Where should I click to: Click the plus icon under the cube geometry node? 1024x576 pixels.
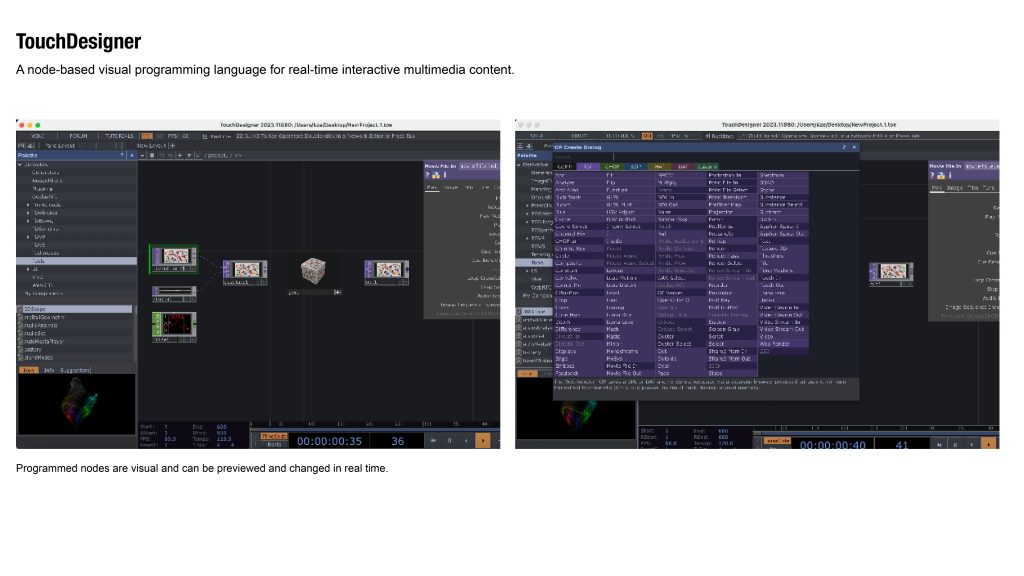pyautogui.click(x=338, y=292)
